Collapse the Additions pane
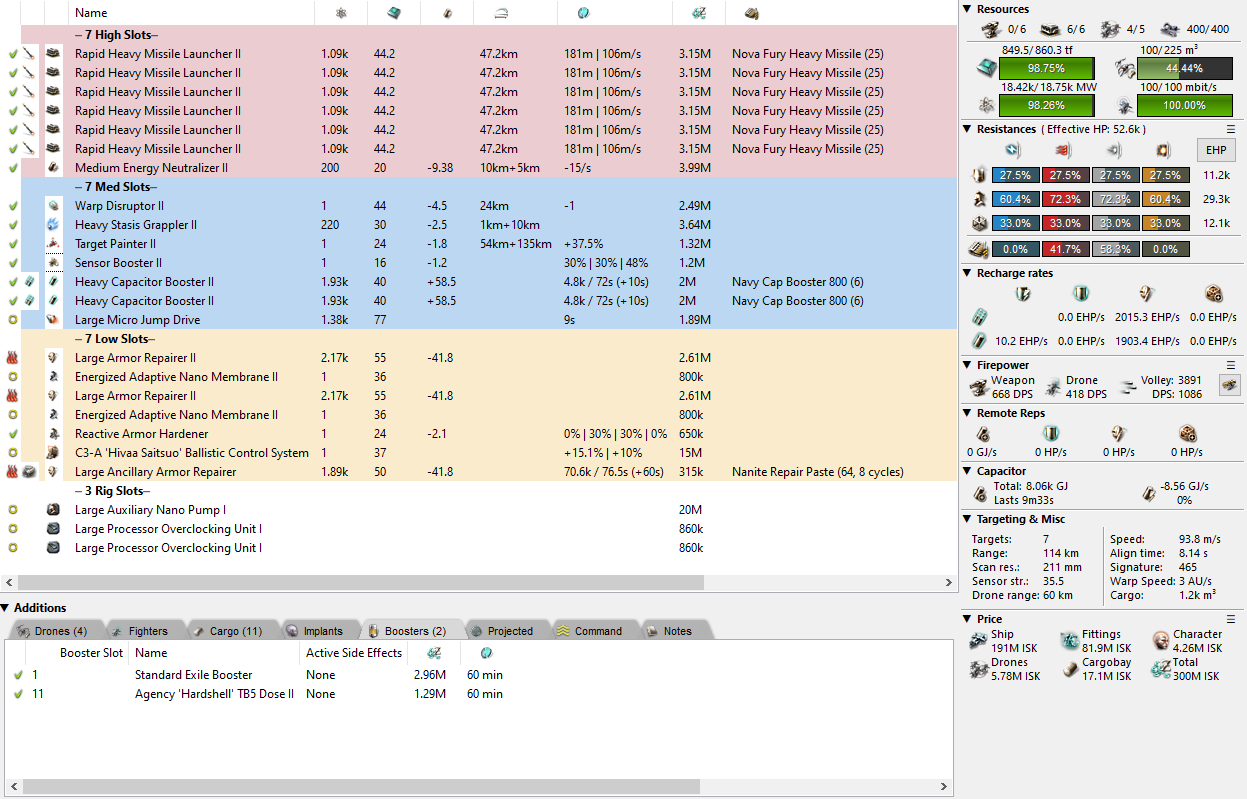1247x799 pixels. 6,608
